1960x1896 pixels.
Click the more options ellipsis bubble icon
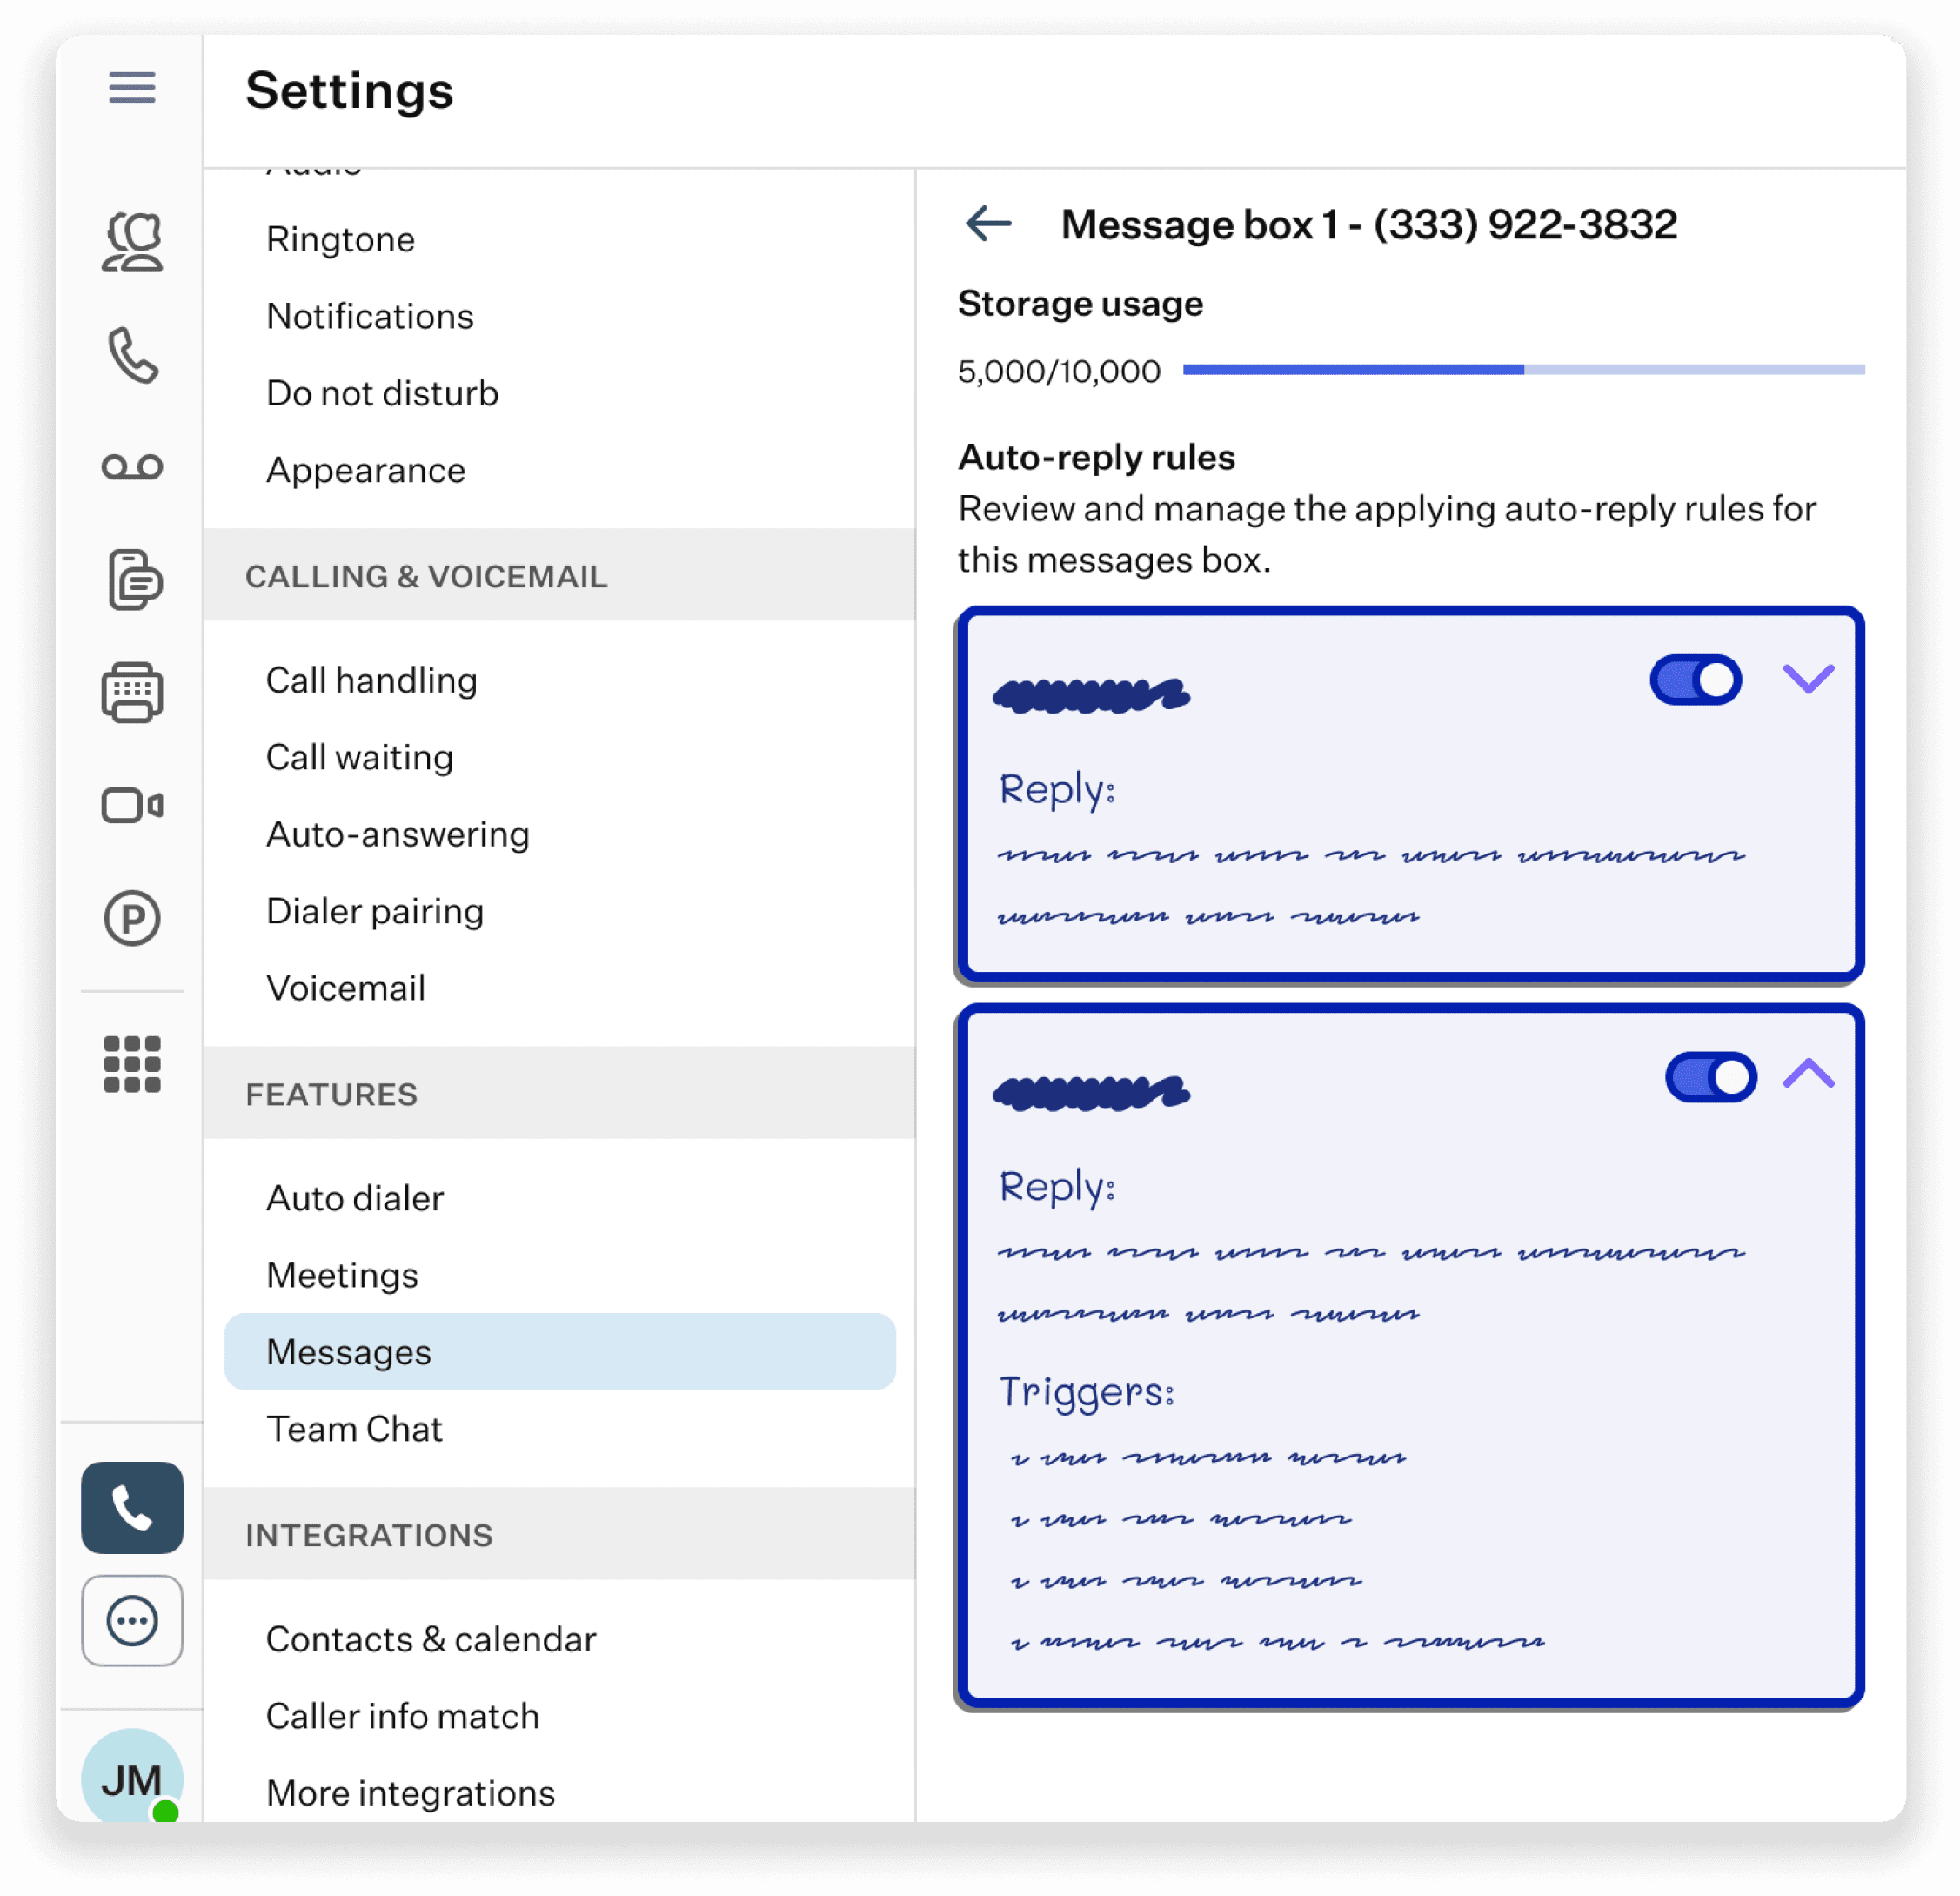[132, 1621]
